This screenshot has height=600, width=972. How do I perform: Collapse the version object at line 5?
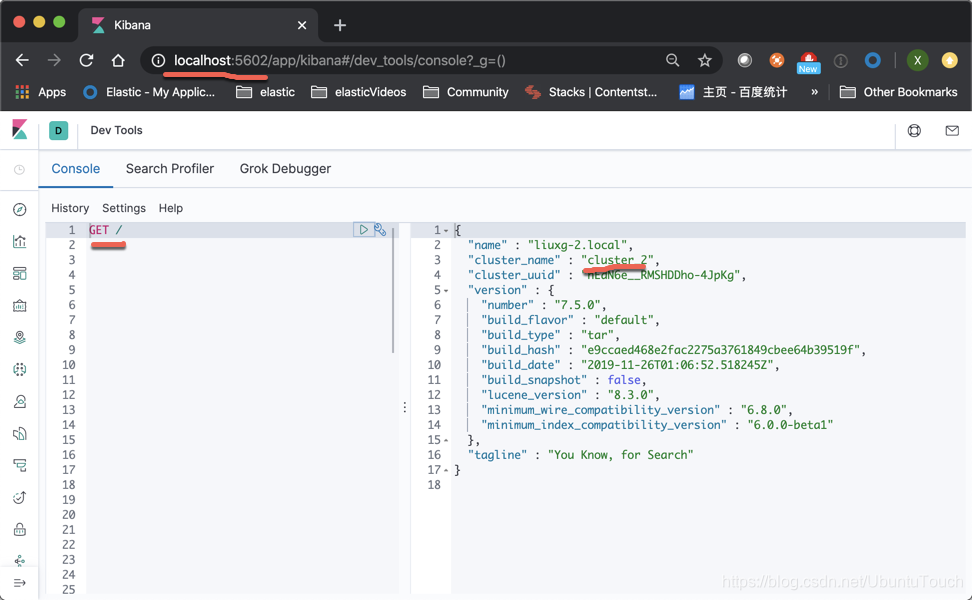(x=445, y=289)
